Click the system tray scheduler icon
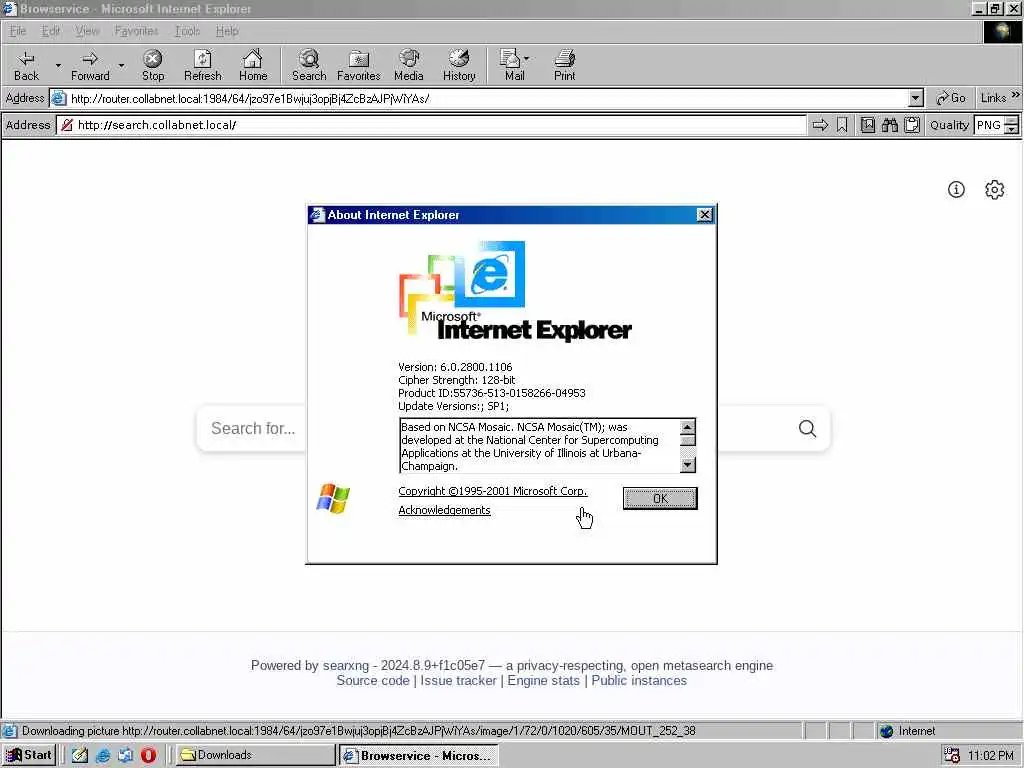Image resolution: width=1024 pixels, height=768 pixels. 952,755
